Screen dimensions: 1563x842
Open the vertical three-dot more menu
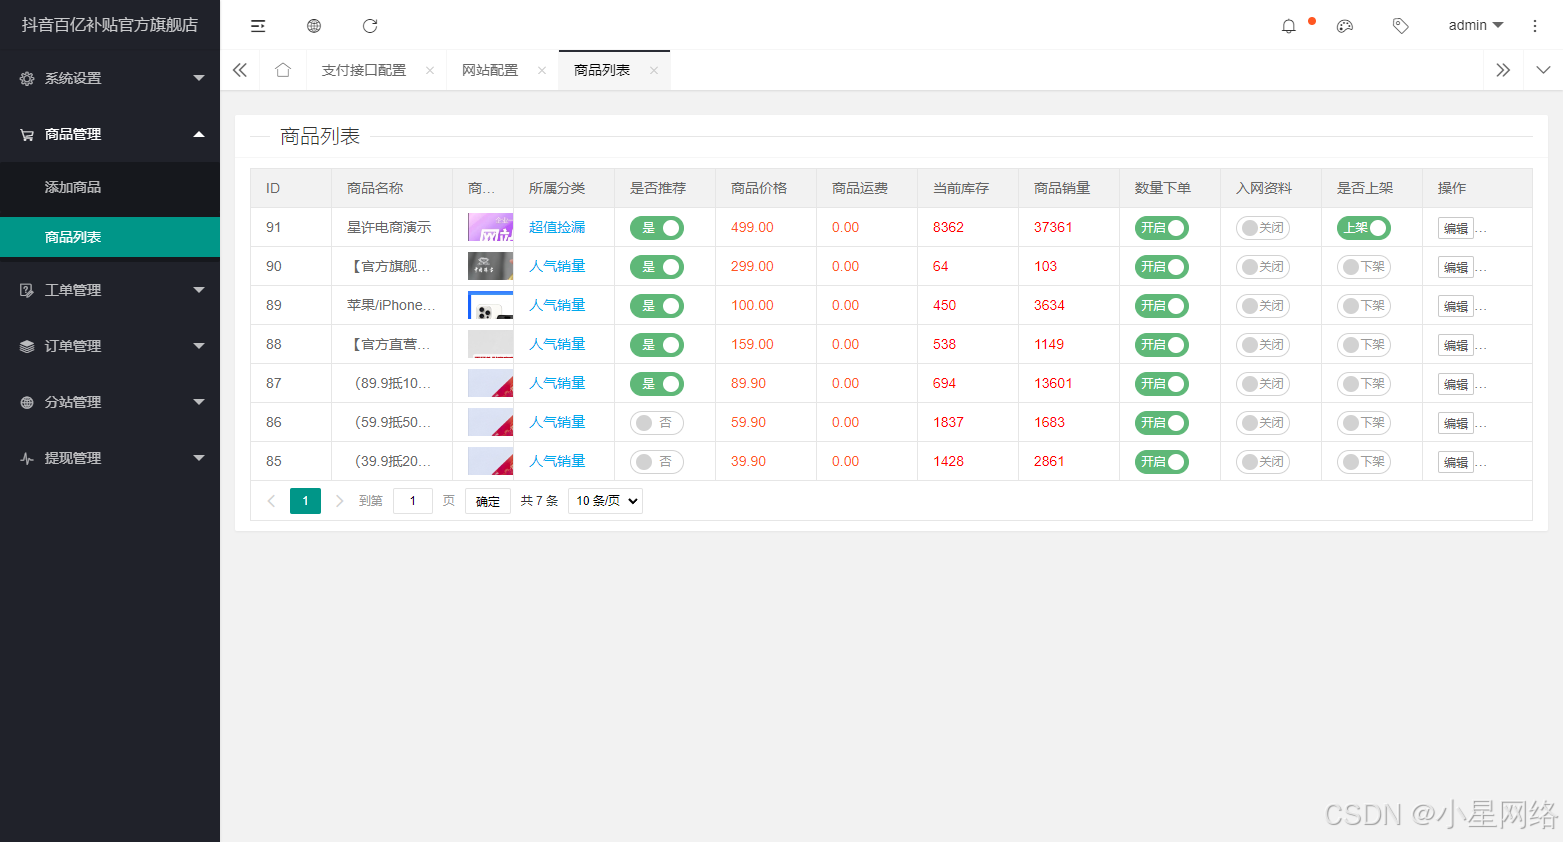pyautogui.click(x=1535, y=26)
